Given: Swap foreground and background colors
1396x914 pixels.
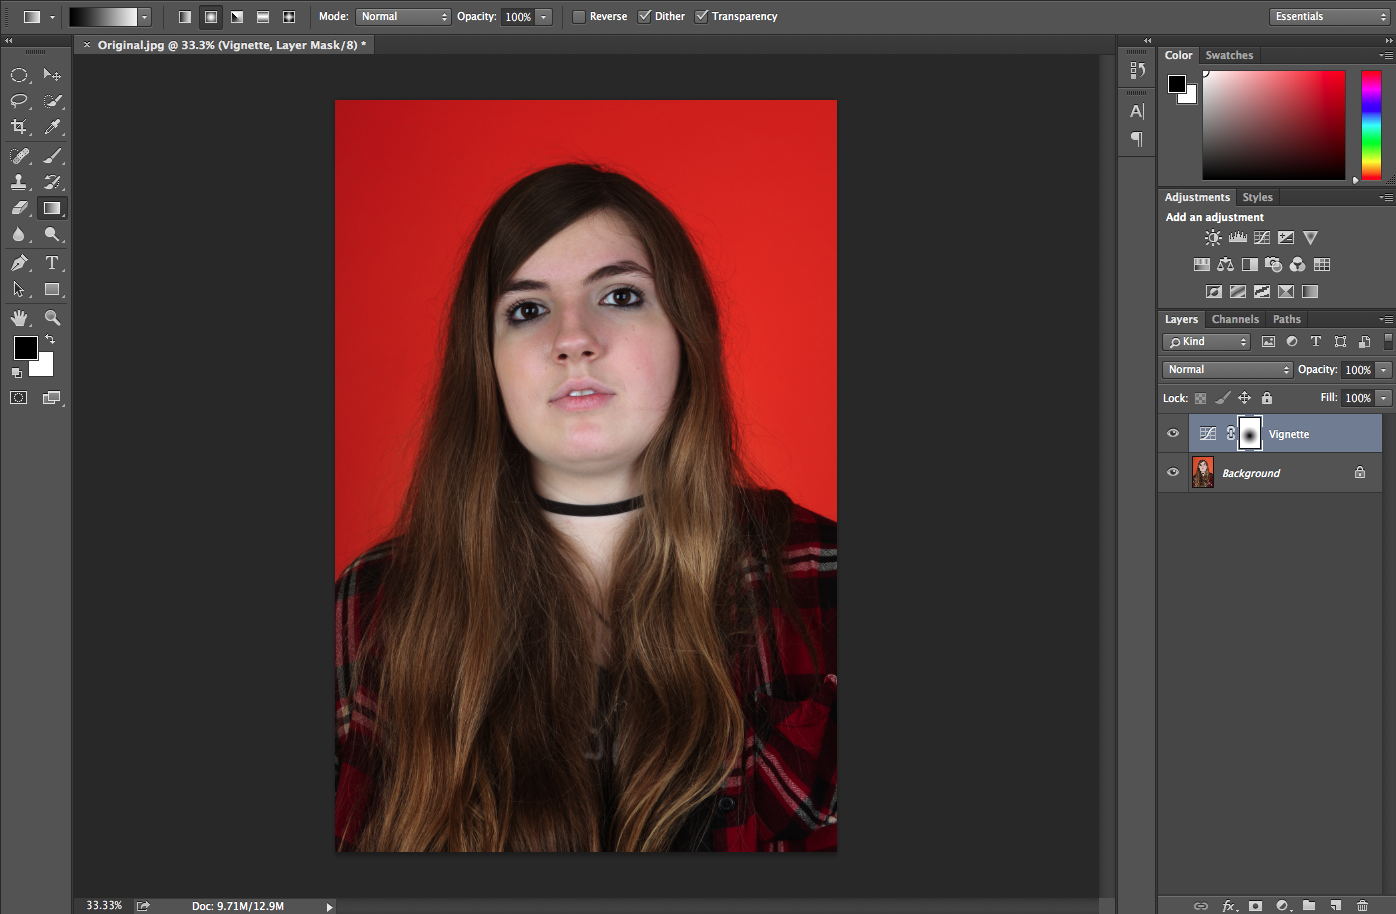Looking at the screenshot, I should pos(49,340).
